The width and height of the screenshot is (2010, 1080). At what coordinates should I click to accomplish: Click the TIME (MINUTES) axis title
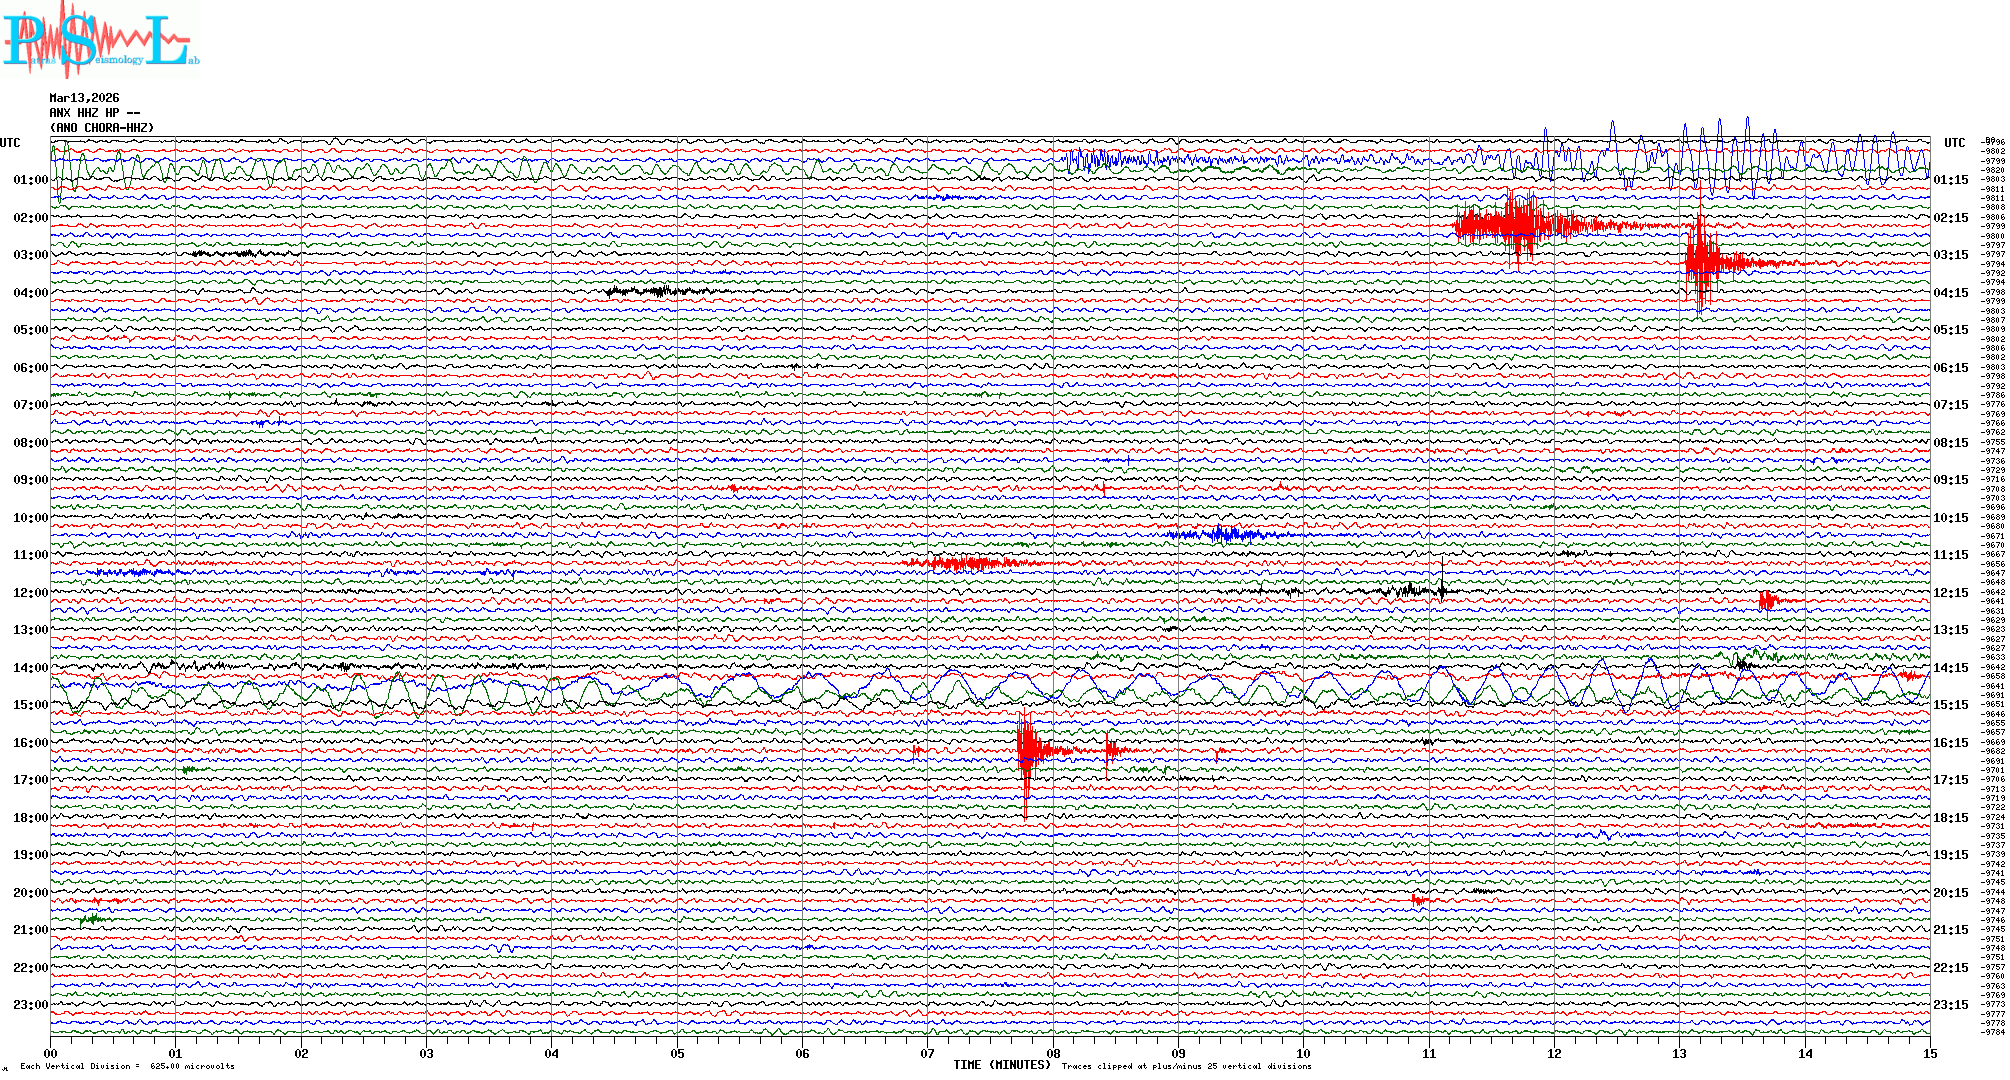click(x=1002, y=1065)
